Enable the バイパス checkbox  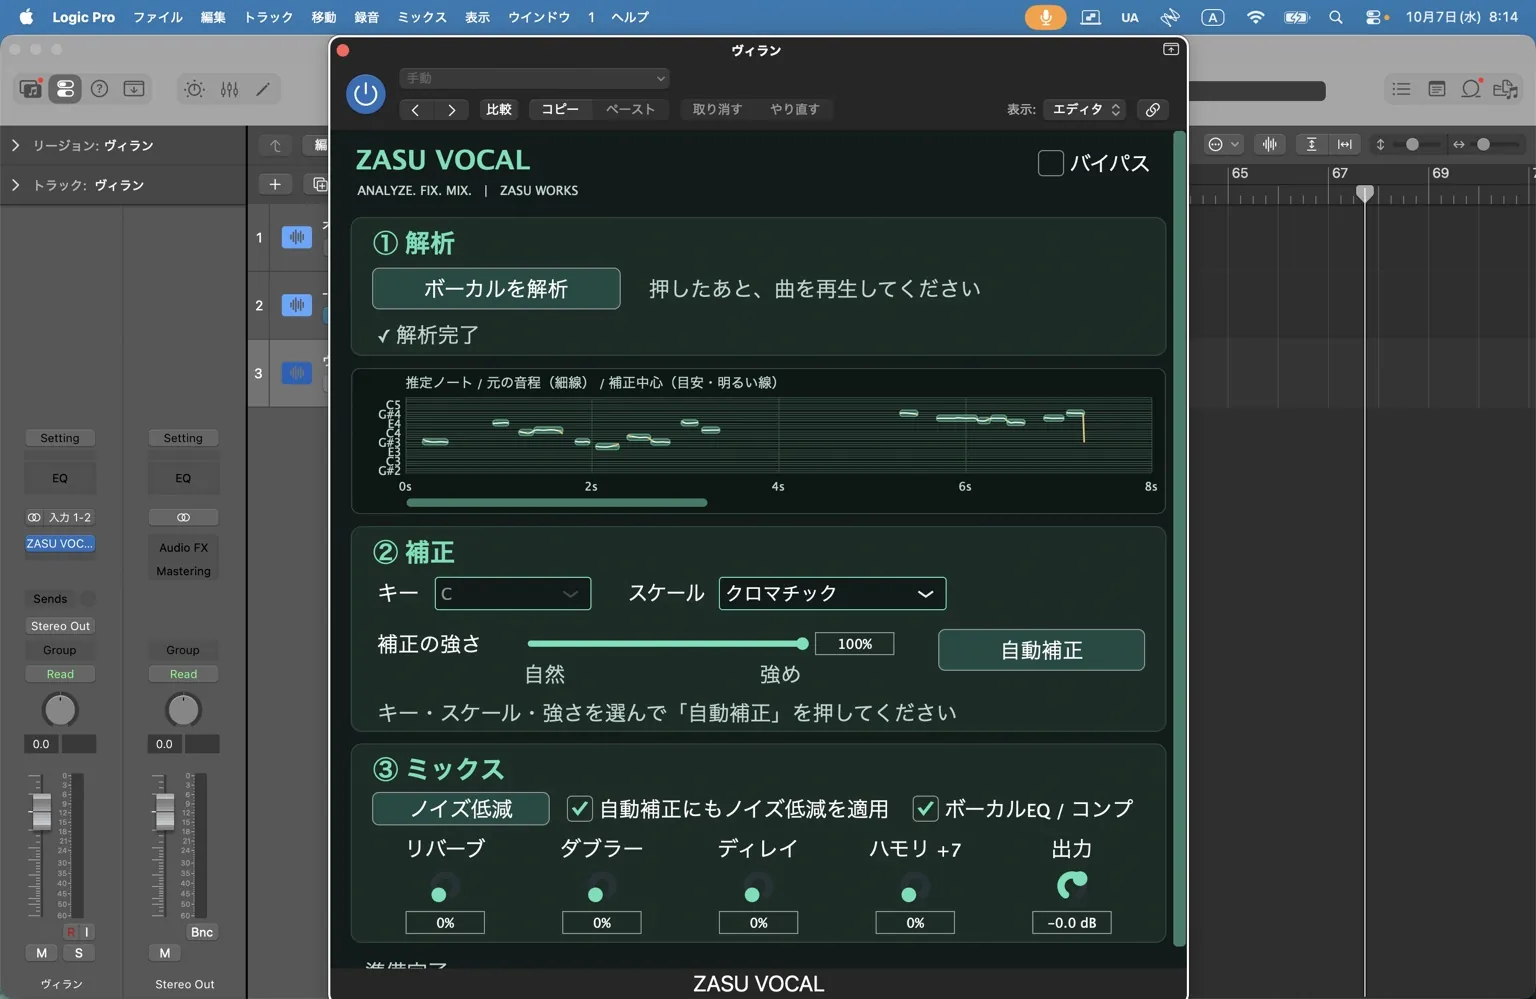[x=1050, y=163]
